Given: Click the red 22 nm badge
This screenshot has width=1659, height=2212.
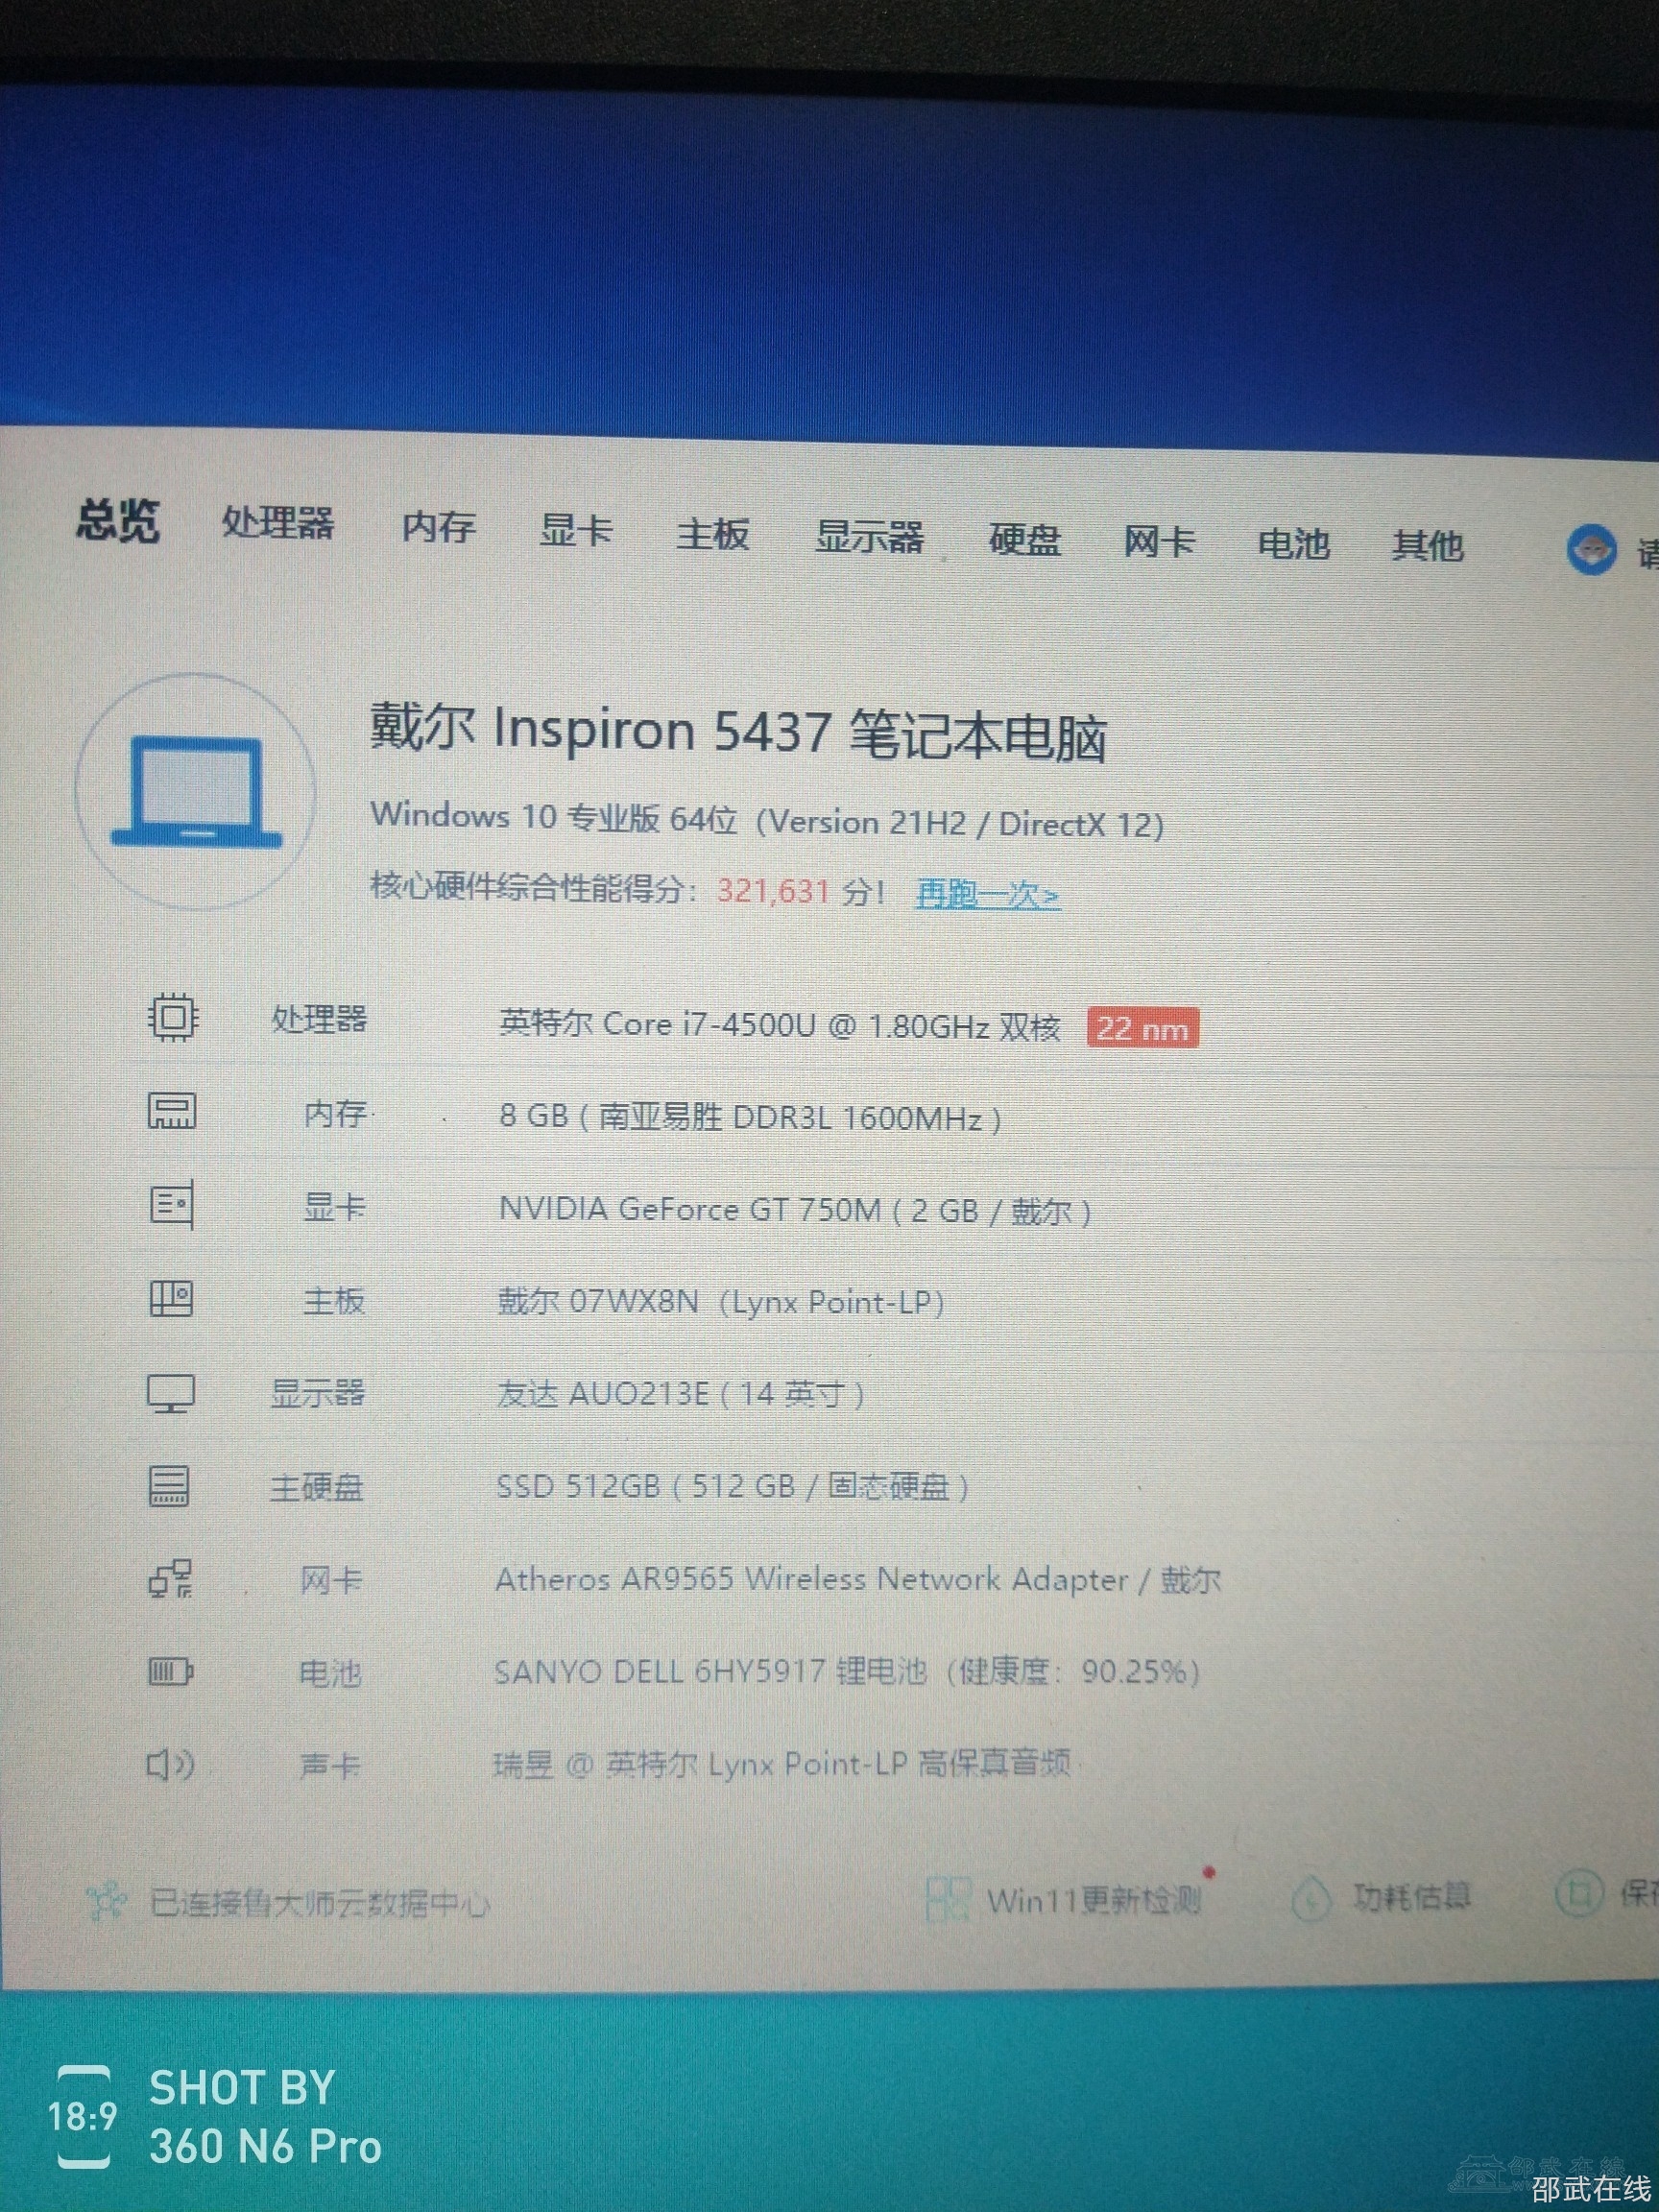Looking at the screenshot, I should click(1142, 1028).
